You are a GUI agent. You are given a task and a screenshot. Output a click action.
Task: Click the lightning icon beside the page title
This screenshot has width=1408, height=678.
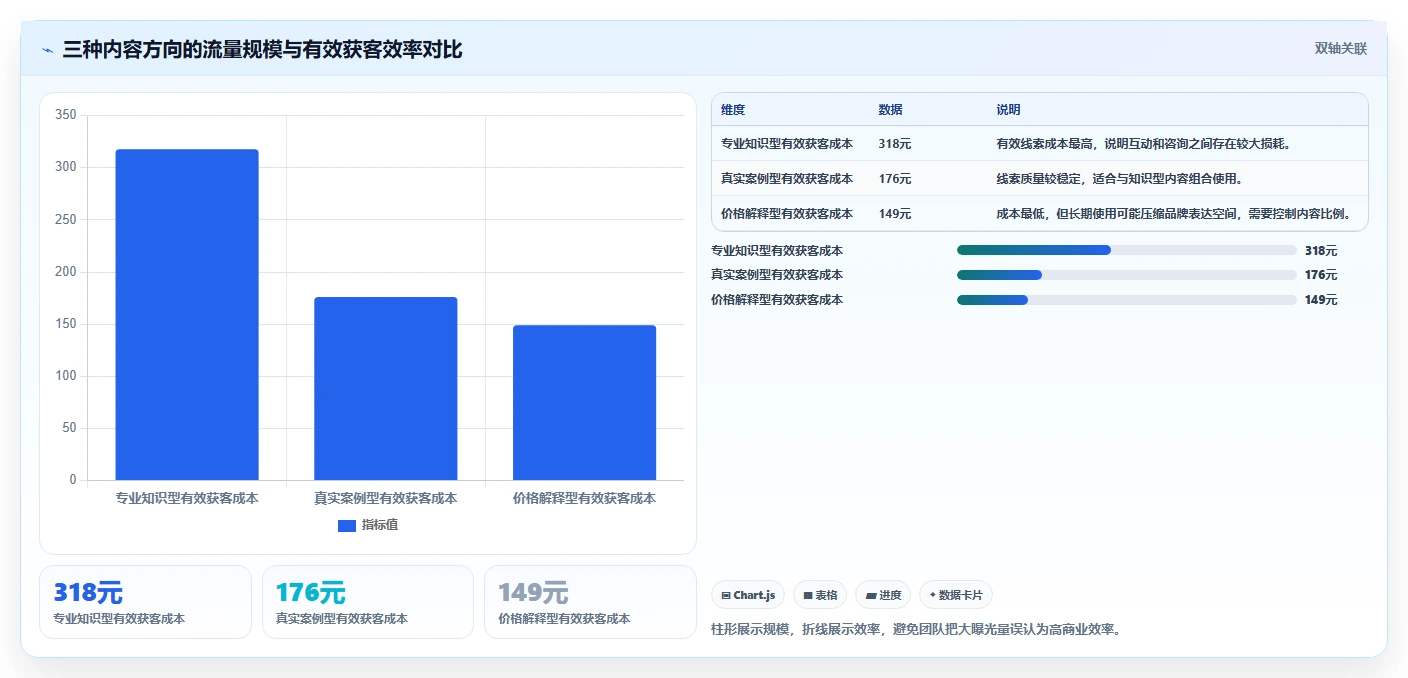click(x=47, y=50)
